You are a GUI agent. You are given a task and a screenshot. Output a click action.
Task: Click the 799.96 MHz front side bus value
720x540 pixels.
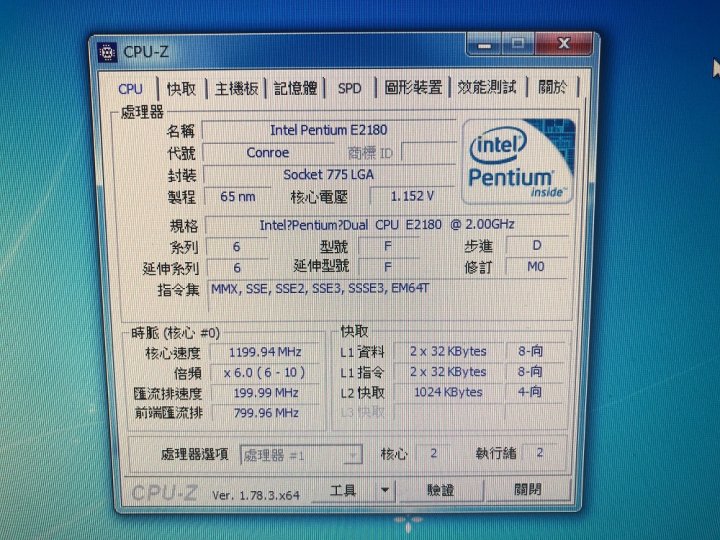265,413
